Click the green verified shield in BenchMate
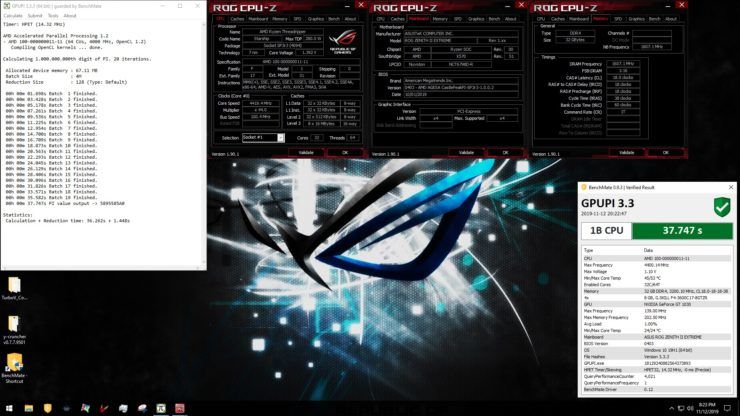 tap(722, 207)
